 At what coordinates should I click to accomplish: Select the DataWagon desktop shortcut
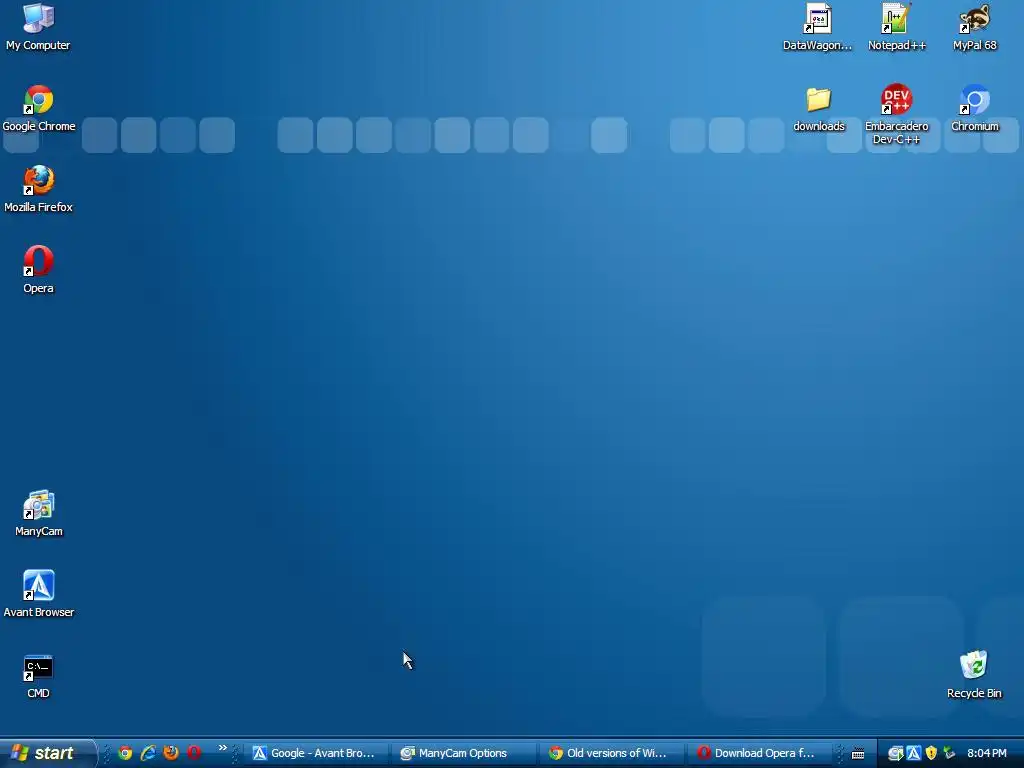pyautogui.click(x=818, y=27)
